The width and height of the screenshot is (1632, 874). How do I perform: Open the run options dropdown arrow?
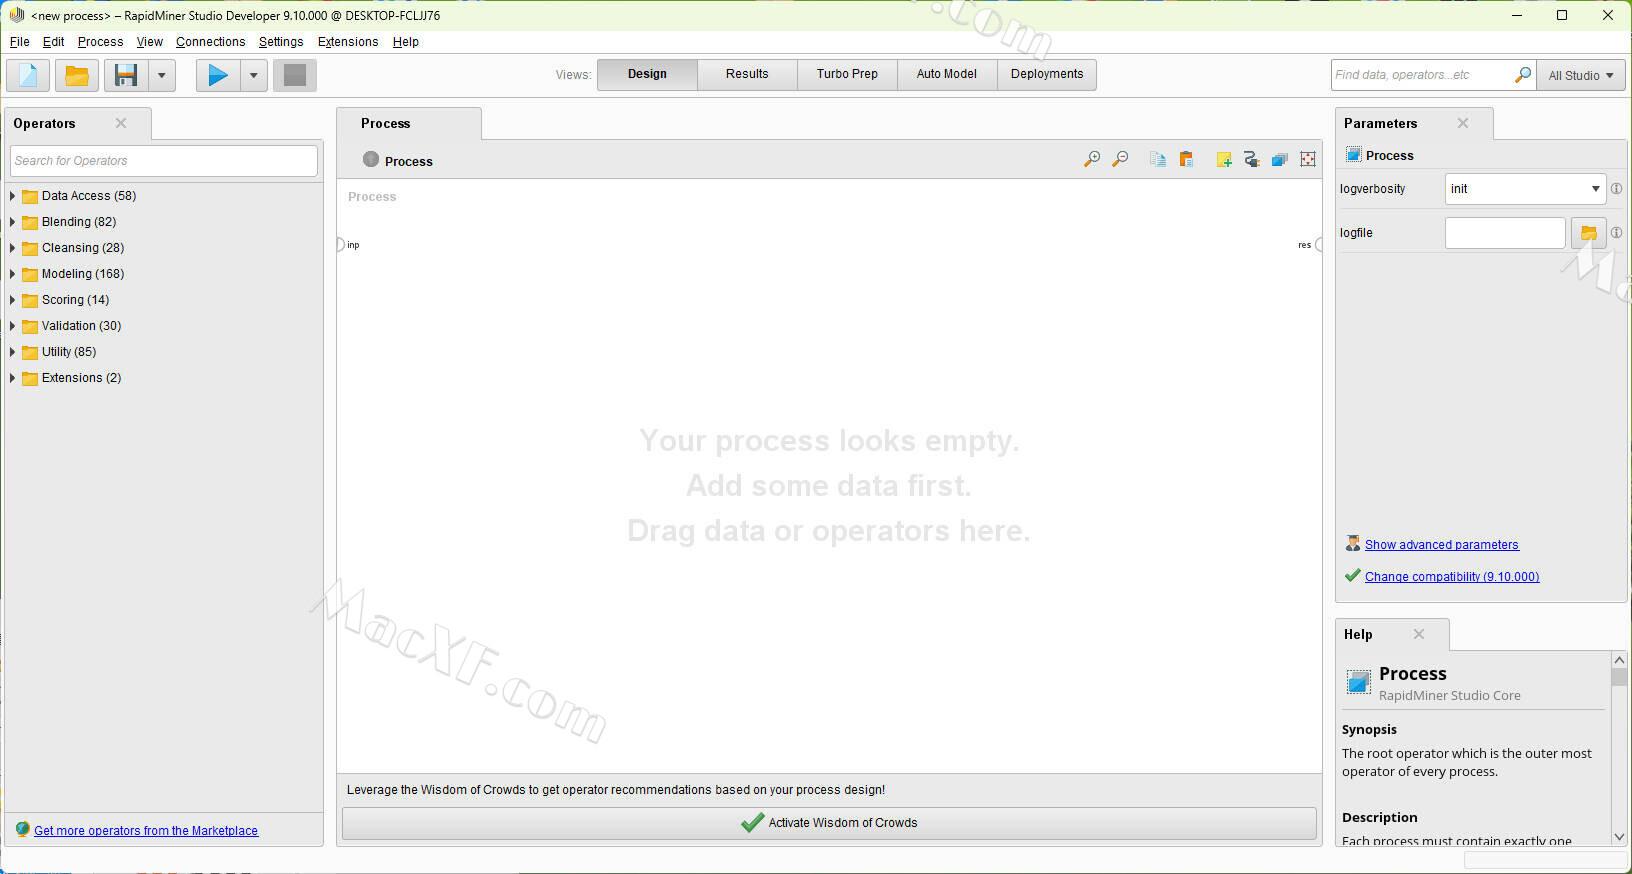(x=254, y=75)
